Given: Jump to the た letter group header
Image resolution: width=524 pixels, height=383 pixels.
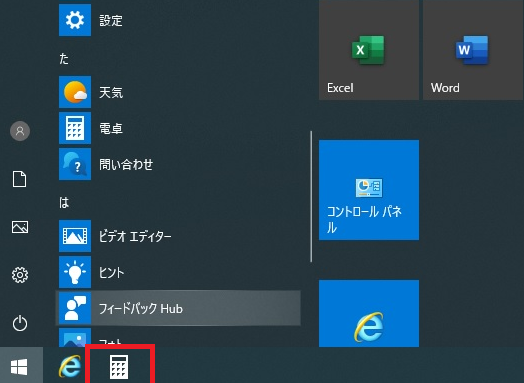Looking at the screenshot, I should (x=64, y=58).
